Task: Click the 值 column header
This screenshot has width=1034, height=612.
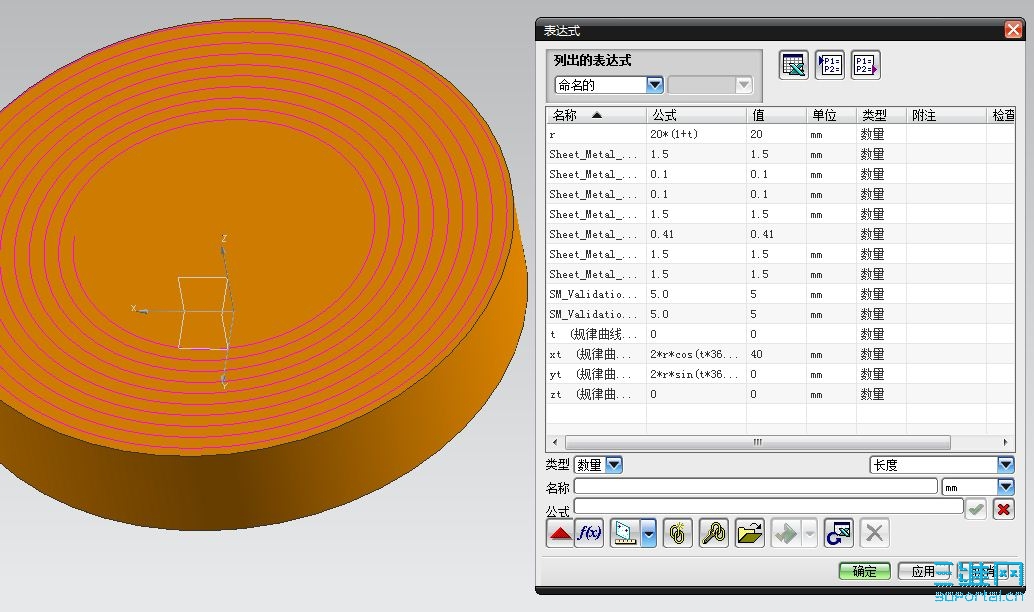Action: click(776, 115)
